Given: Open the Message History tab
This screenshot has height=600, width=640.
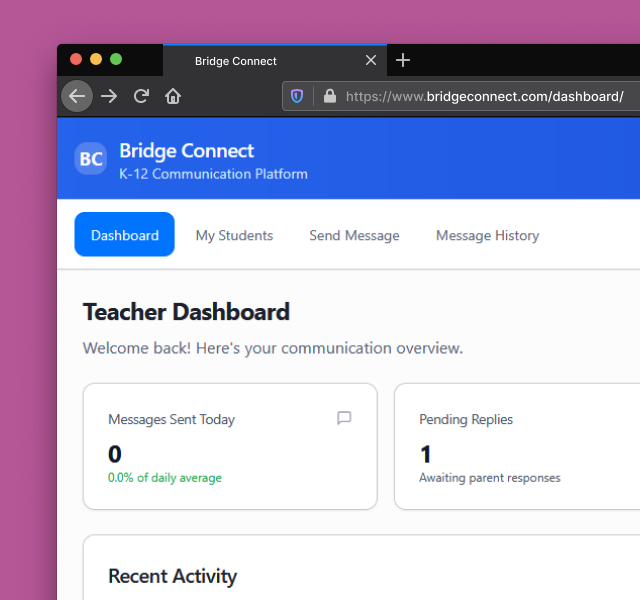Looking at the screenshot, I should pos(488,236).
